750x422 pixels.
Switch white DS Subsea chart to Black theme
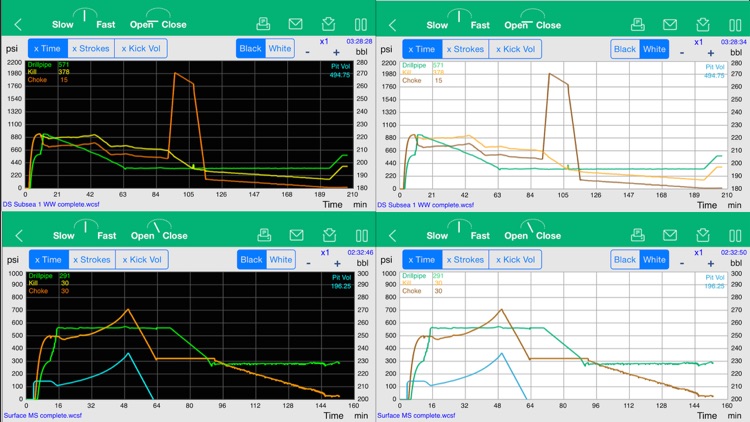tap(625, 49)
